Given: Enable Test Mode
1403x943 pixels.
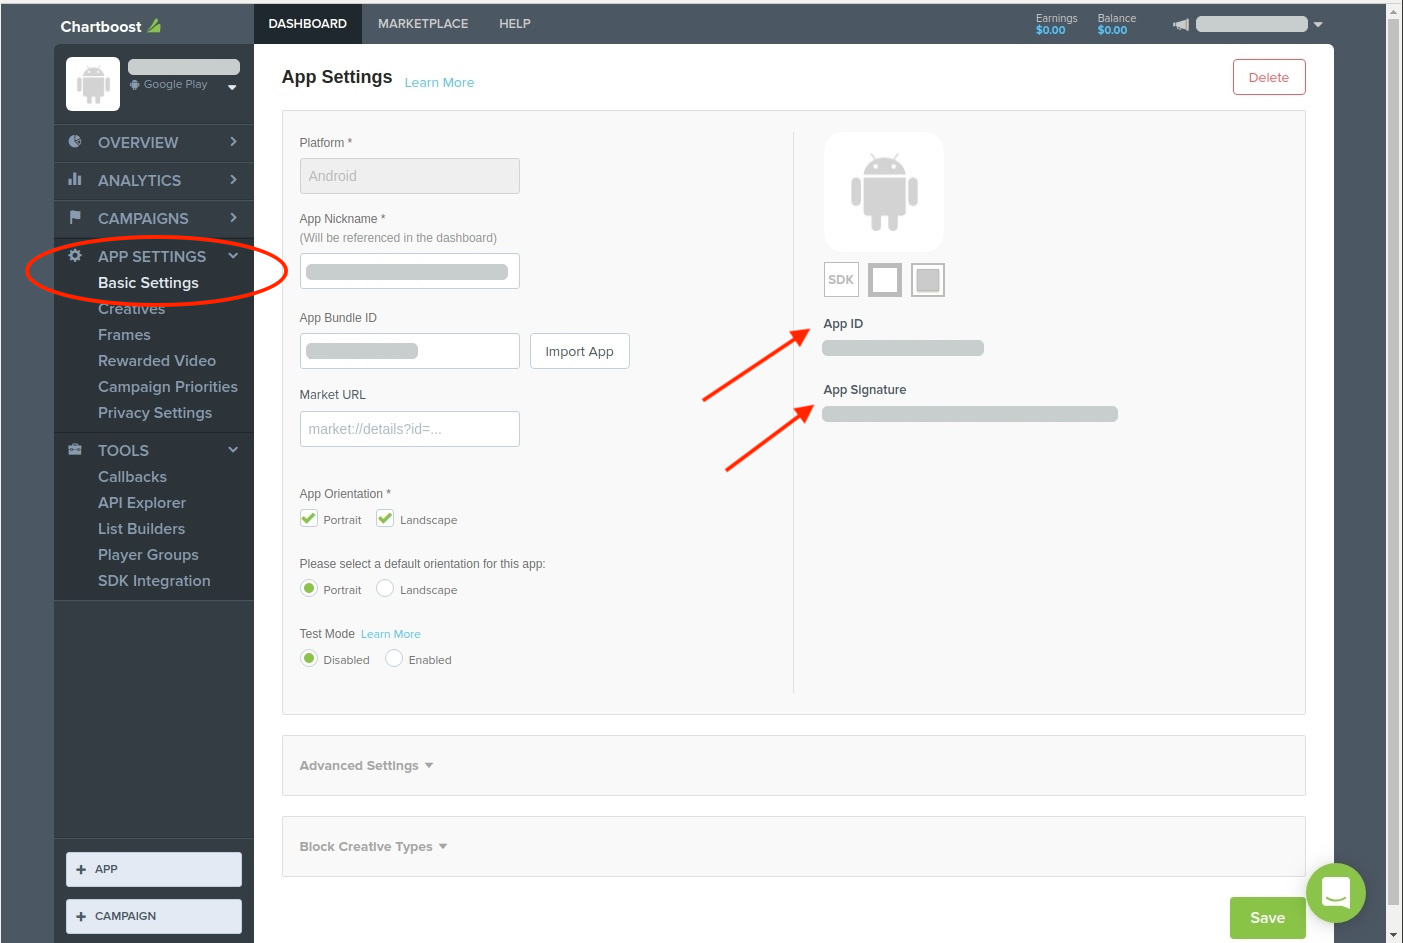Looking at the screenshot, I should (x=393, y=658).
